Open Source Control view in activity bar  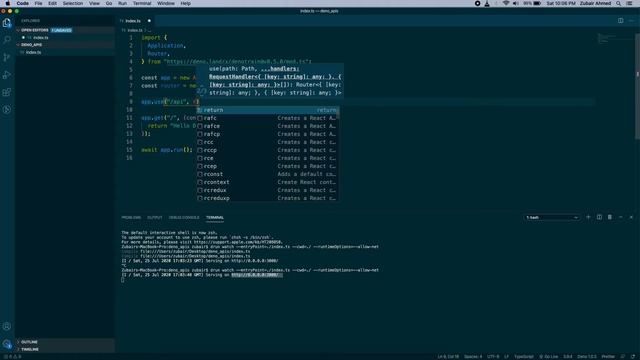(x=7, y=58)
